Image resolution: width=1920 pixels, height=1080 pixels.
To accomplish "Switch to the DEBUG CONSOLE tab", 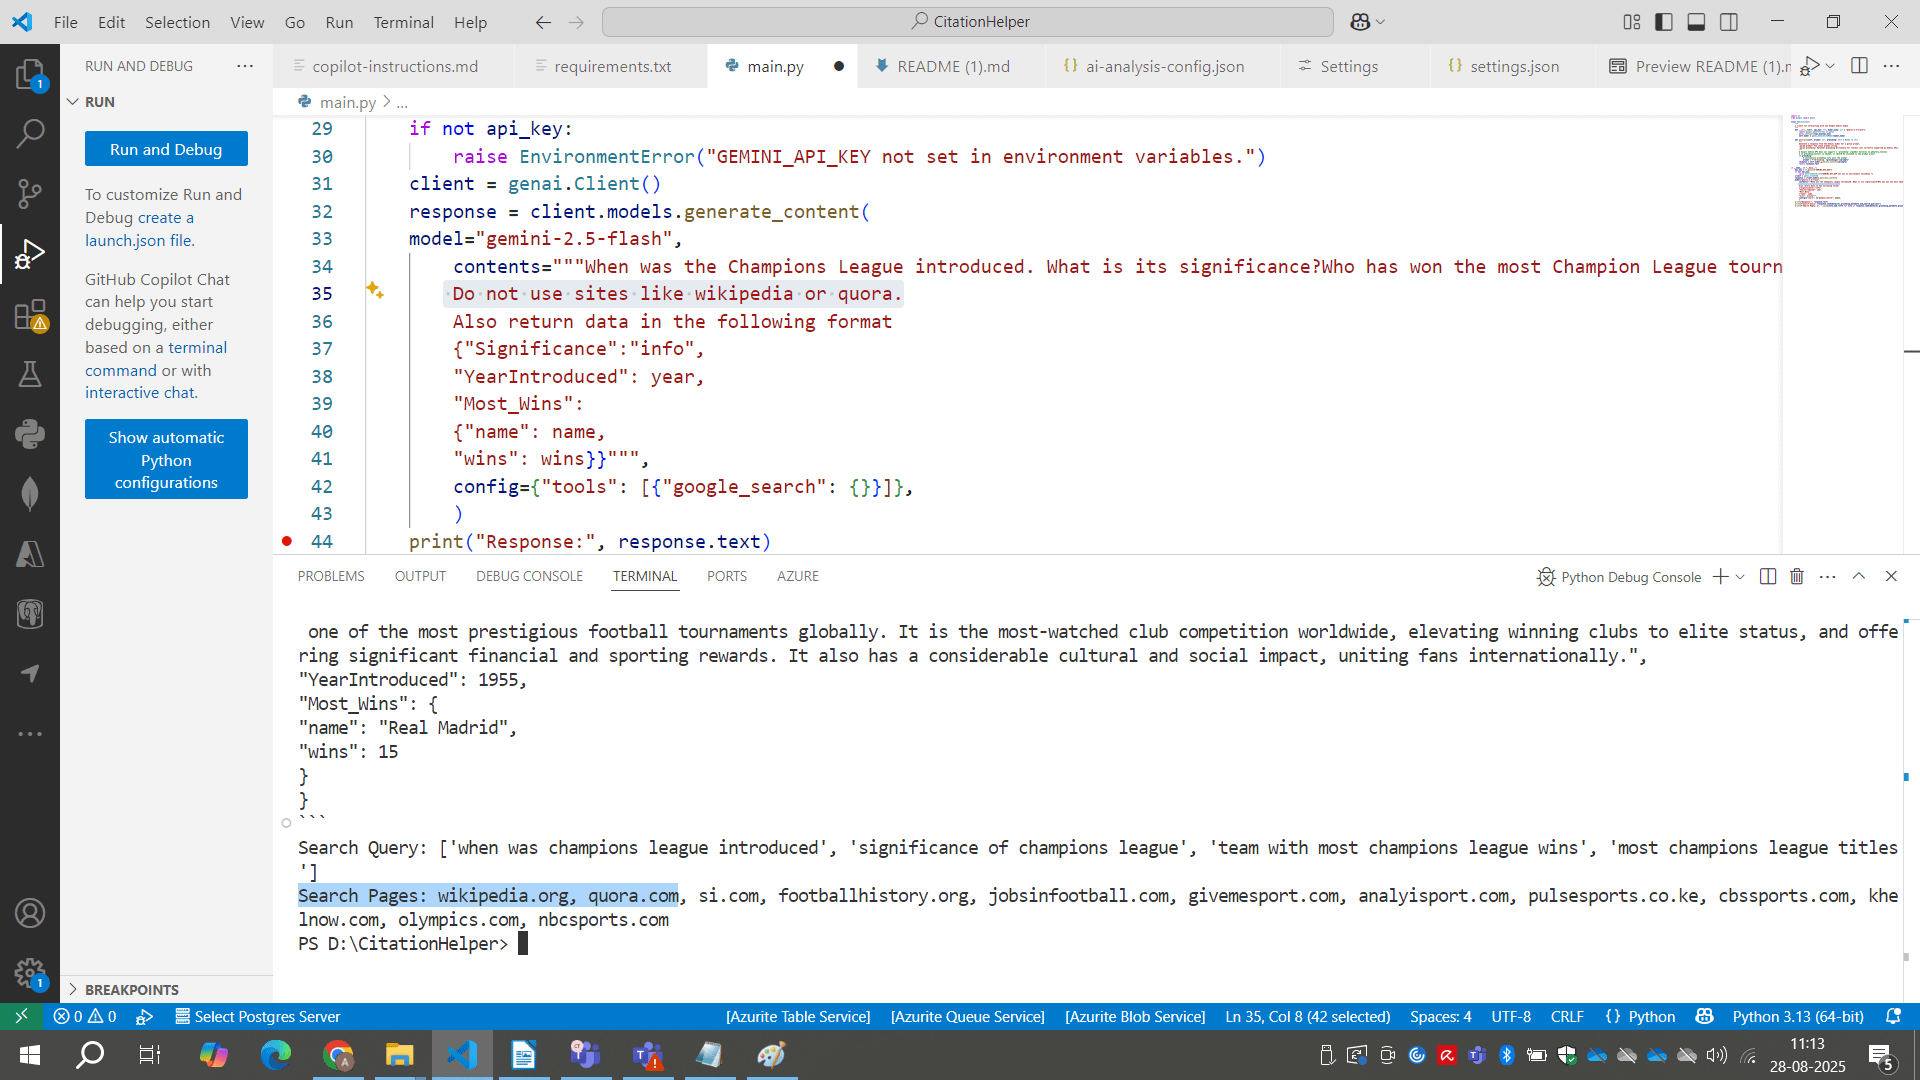I will pos(529,576).
